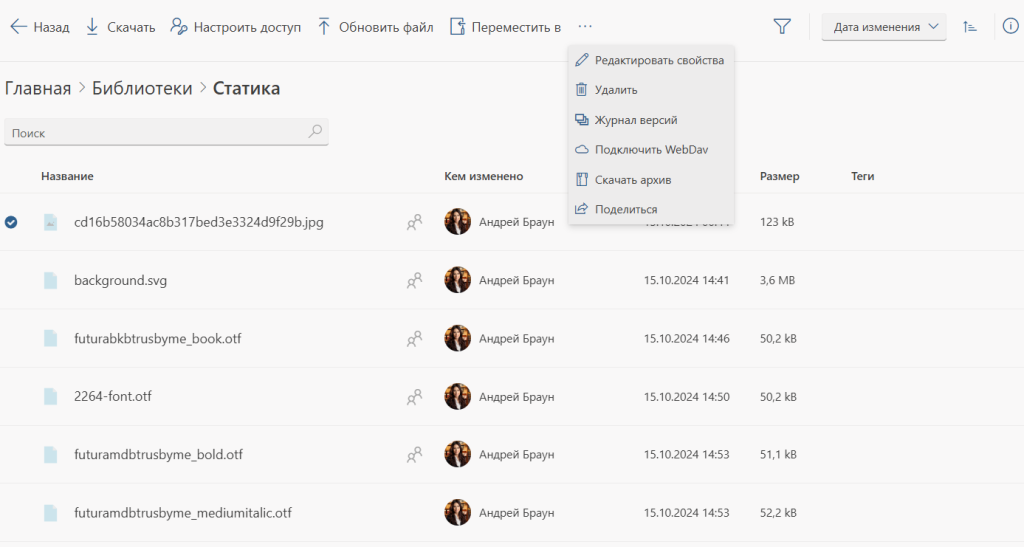Viewport: 1024px width, 547px height.
Task: Go to Библиотеки in the breadcrumb
Action: click(142, 88)
